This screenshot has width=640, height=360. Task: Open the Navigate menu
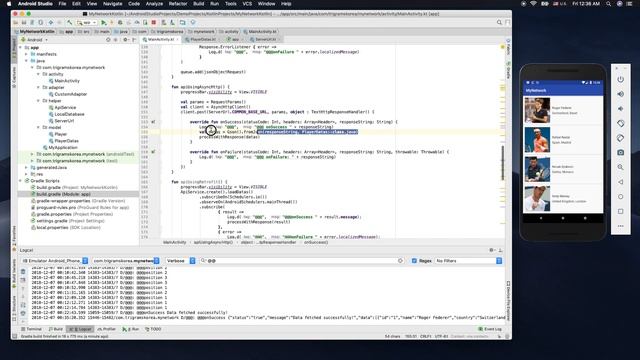coord(112,4)
